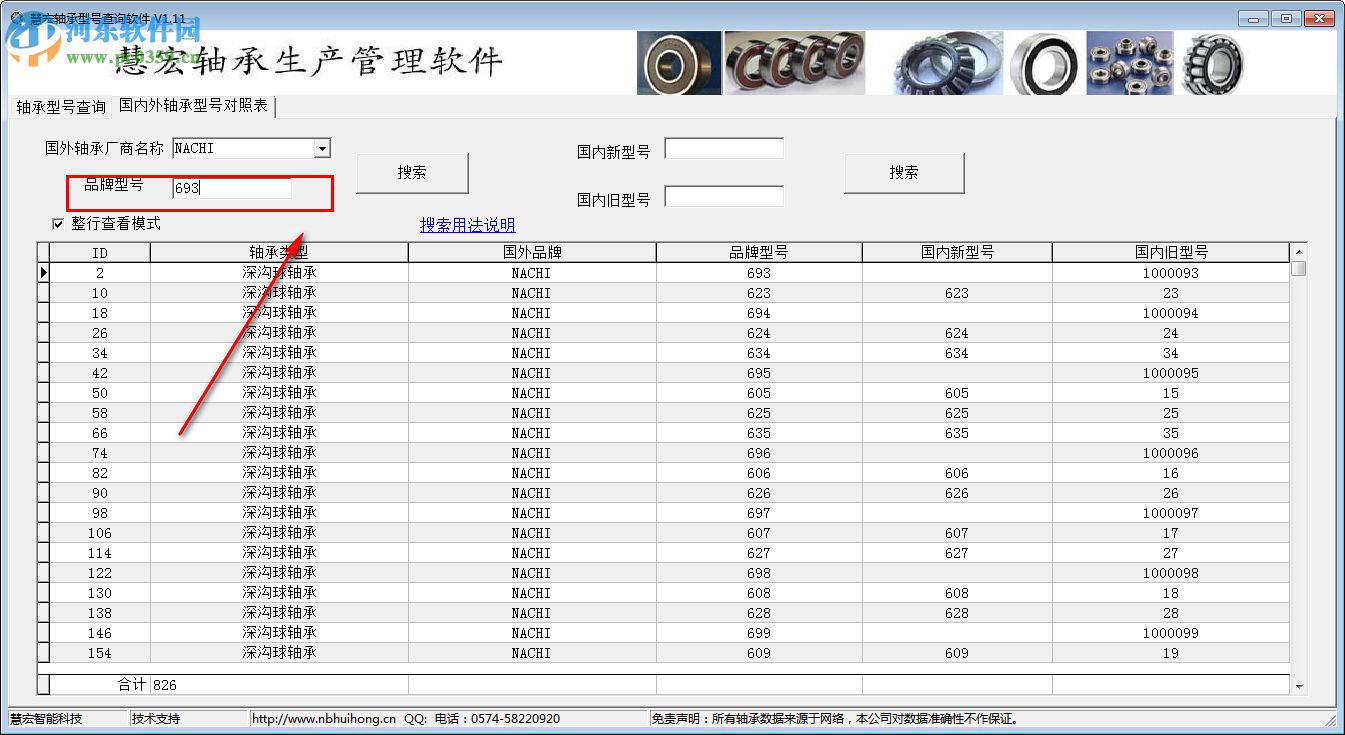Click the black ring bearing image
Image resolution: width=1345 pixels, height=735 pixels.
point(1044,62)
